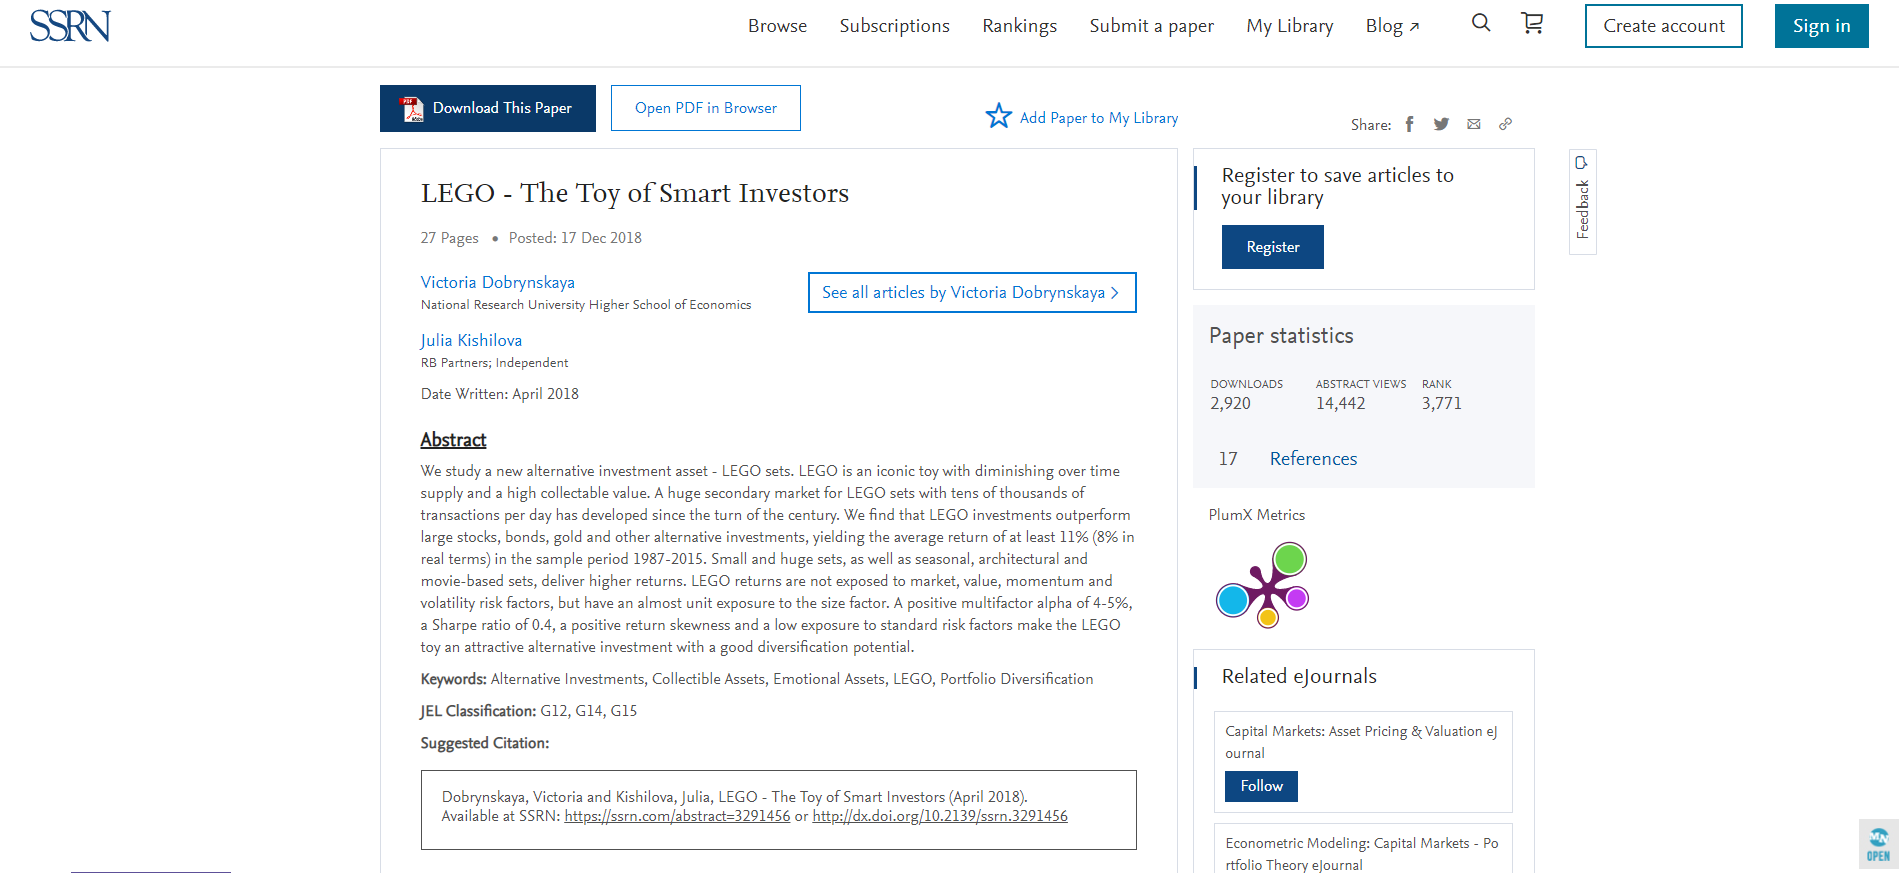
Task: See all articles by Victoria Dobrynskaya
Action: tap(971, 292)
